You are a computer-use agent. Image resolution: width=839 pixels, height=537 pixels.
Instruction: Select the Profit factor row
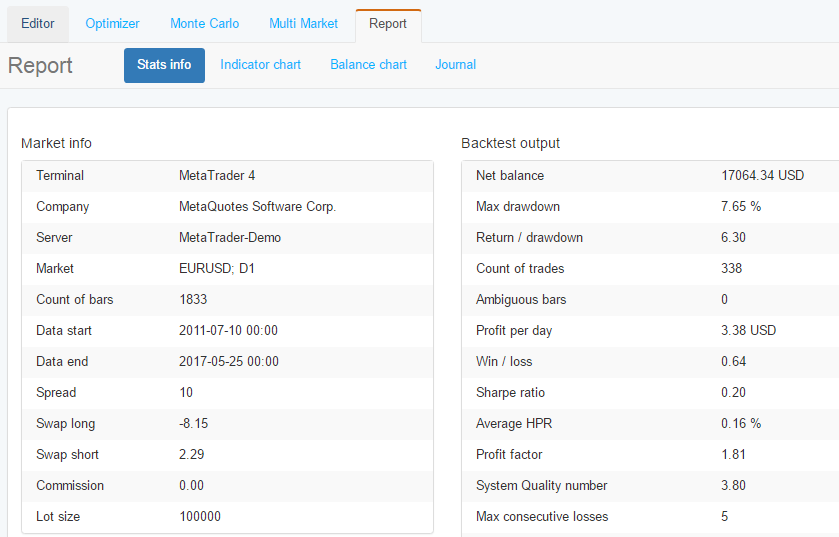[x=650, y=455]
